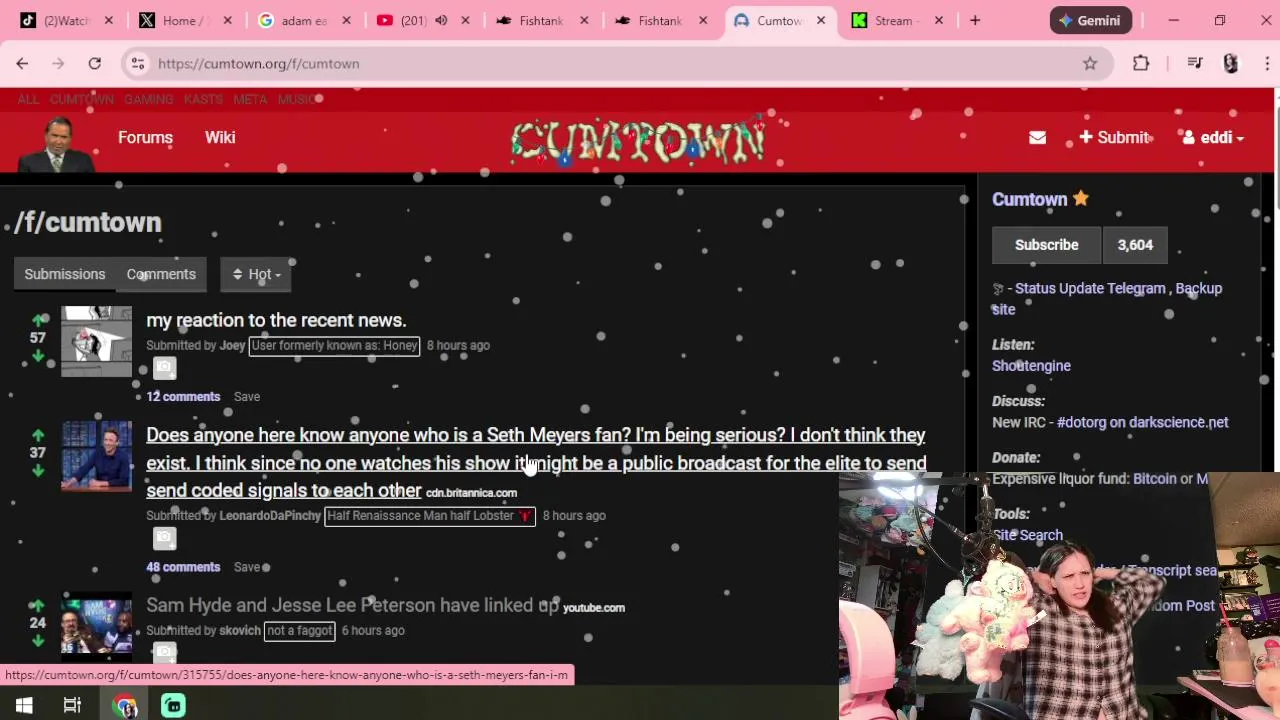Open the Forums nav item

coord(145,138)
